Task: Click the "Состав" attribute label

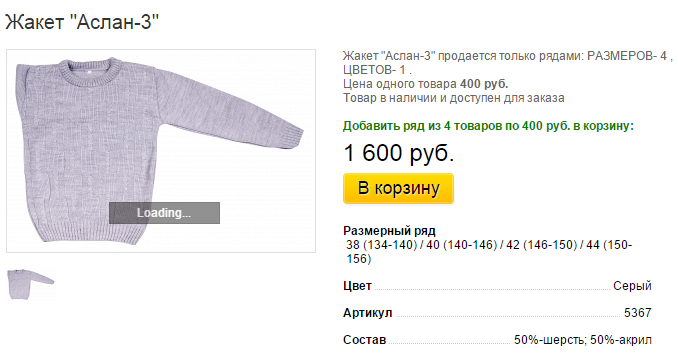Action: (x=365, y=340)
